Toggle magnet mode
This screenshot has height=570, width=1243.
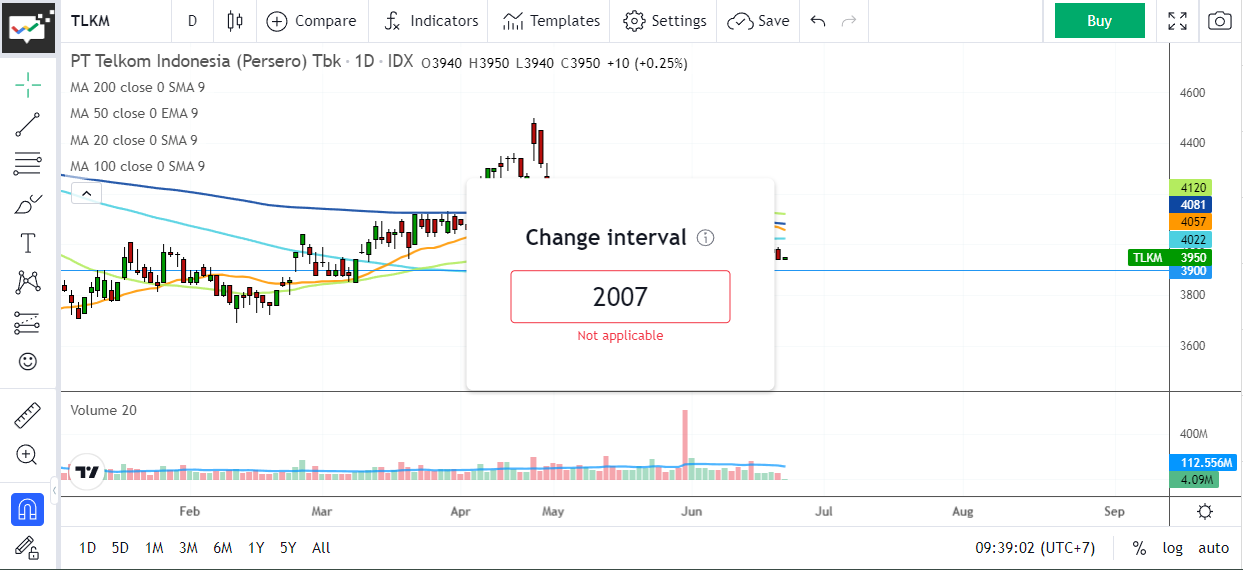click(28, 510)
